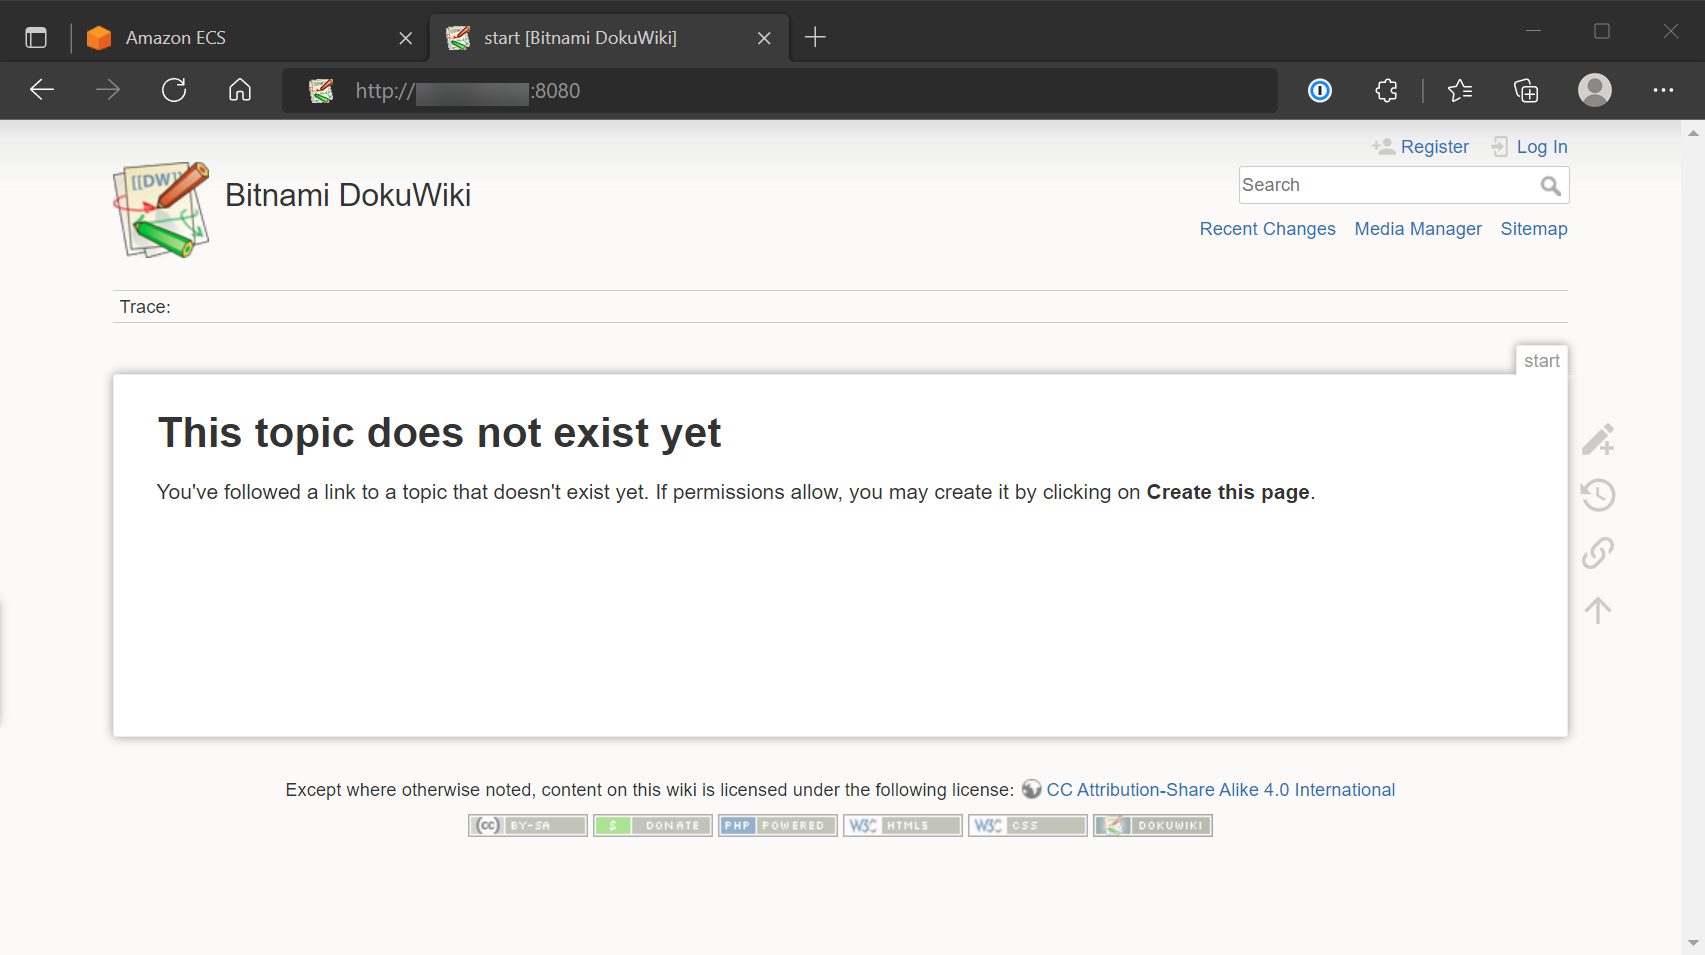
Task: Click the scrollbar up arrow
Action: [1693, 133]
